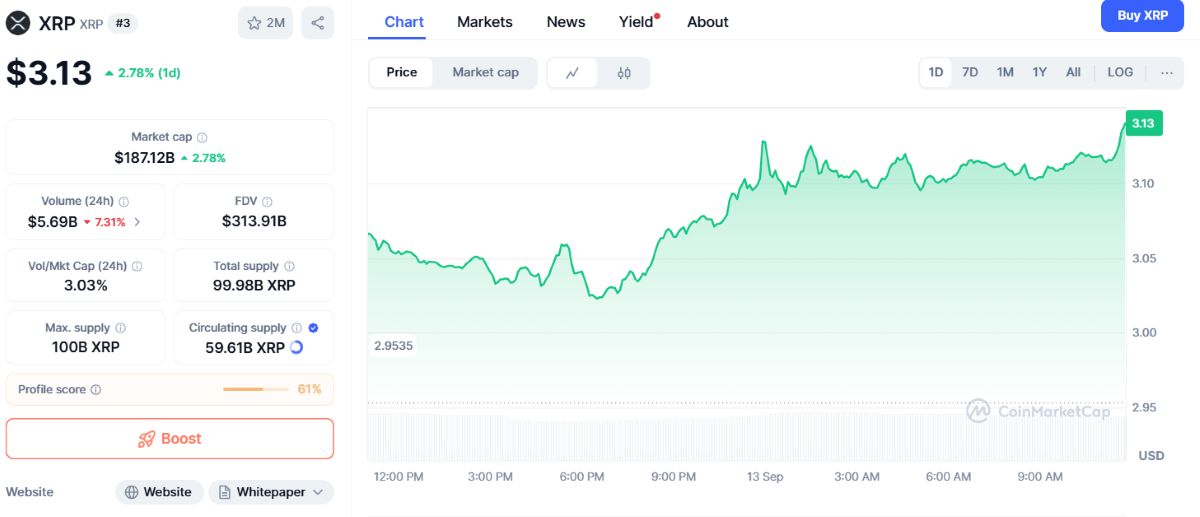Select the Market cap toggle
Screen dimensions: 1200x517
click(485, 72)
